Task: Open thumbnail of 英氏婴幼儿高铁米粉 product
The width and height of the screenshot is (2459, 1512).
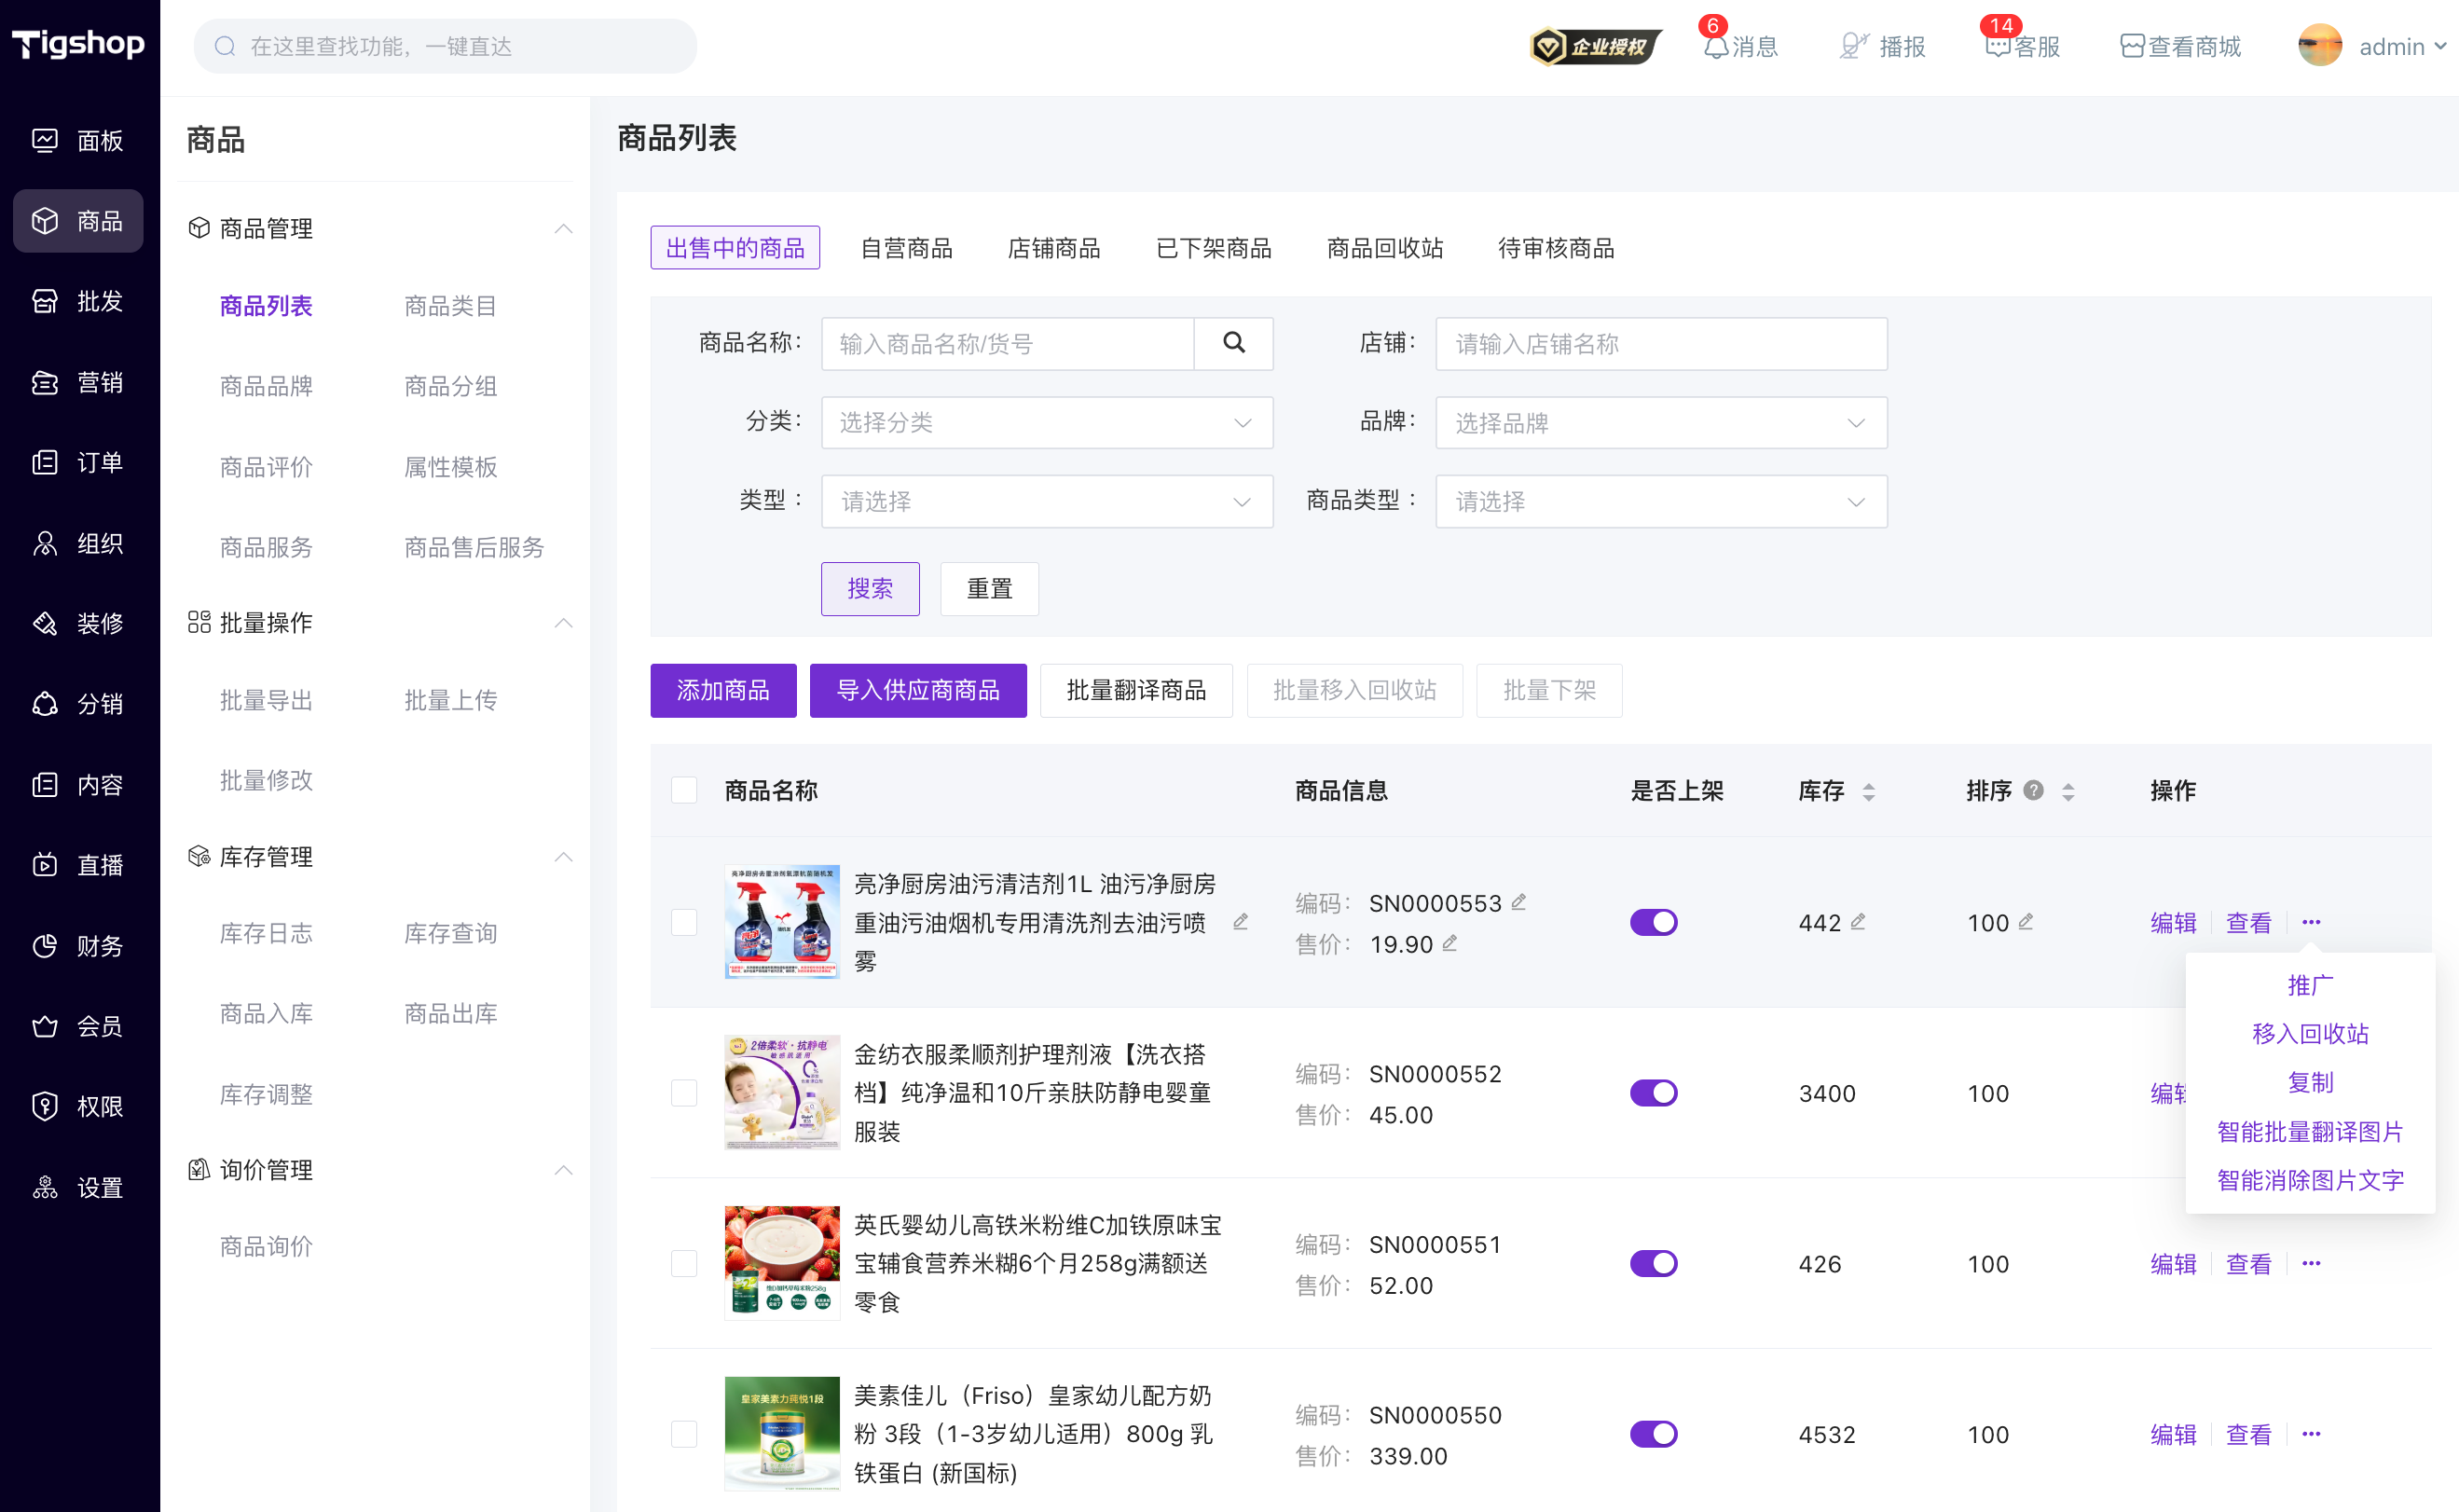Action: click(782, 1263)
